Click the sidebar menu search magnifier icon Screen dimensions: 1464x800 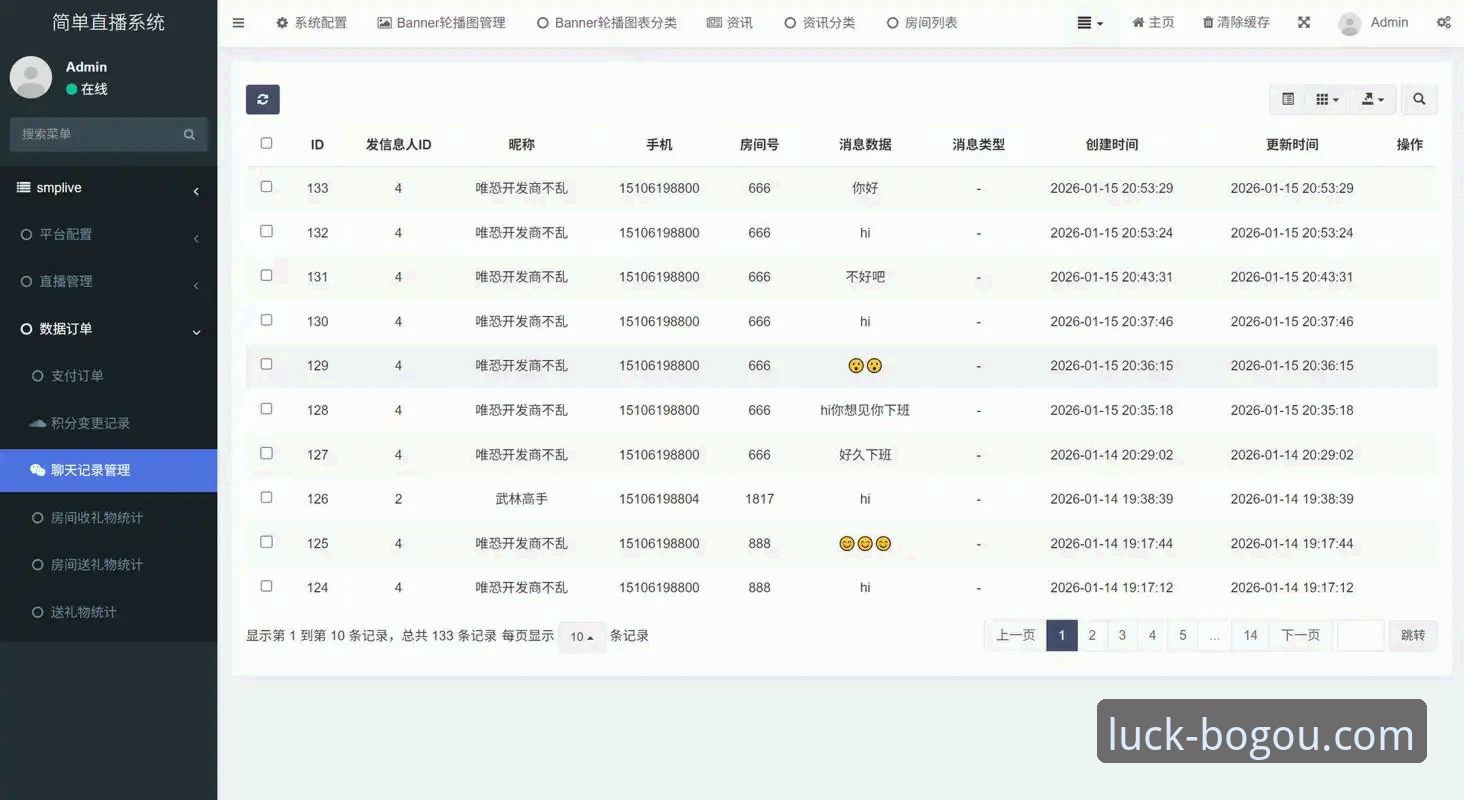point(189,134)
